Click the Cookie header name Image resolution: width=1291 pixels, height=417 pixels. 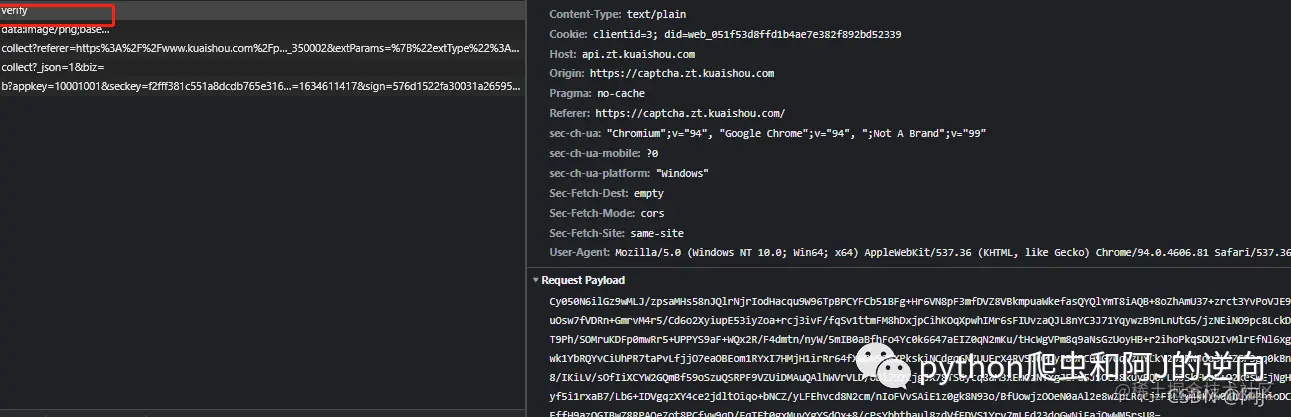coord(567,34)
